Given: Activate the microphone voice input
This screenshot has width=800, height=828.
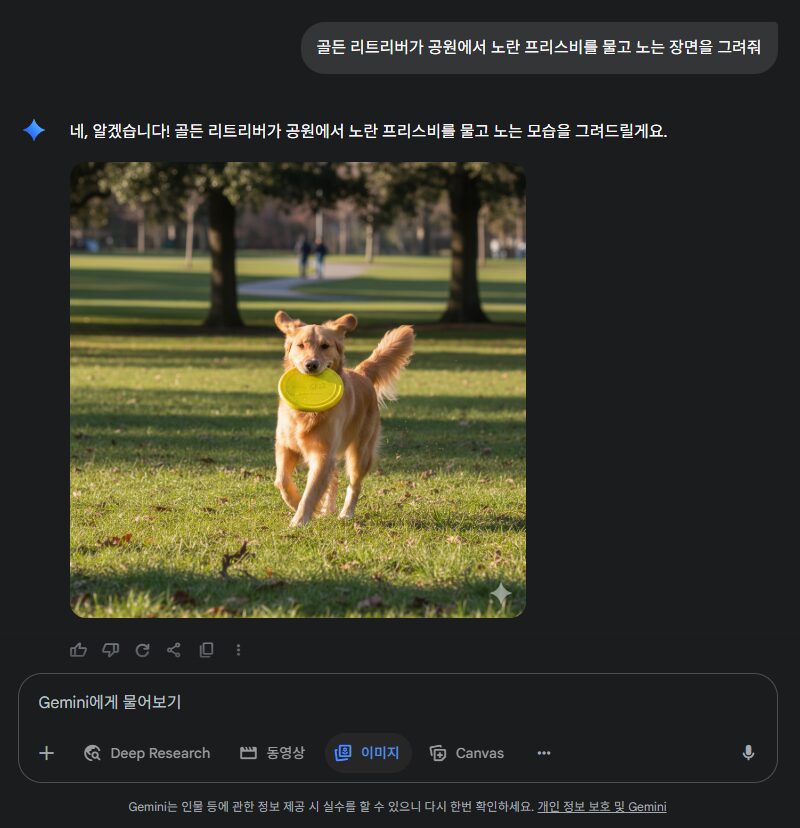Looking at the screenshot, I should [748, 753].
